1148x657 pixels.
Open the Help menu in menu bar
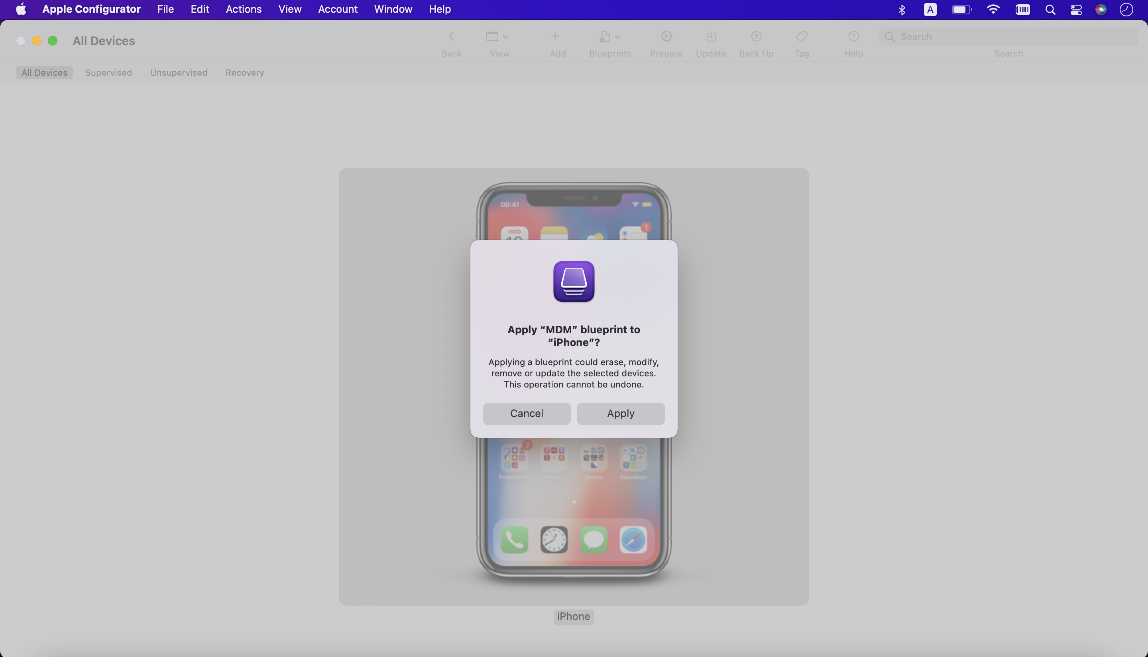[440, 10]
